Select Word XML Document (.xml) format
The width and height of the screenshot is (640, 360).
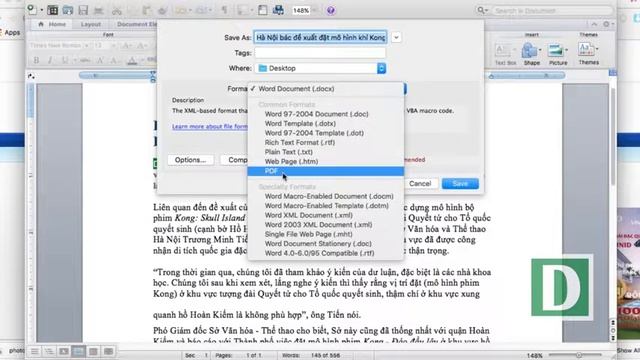tap(326, 215)
